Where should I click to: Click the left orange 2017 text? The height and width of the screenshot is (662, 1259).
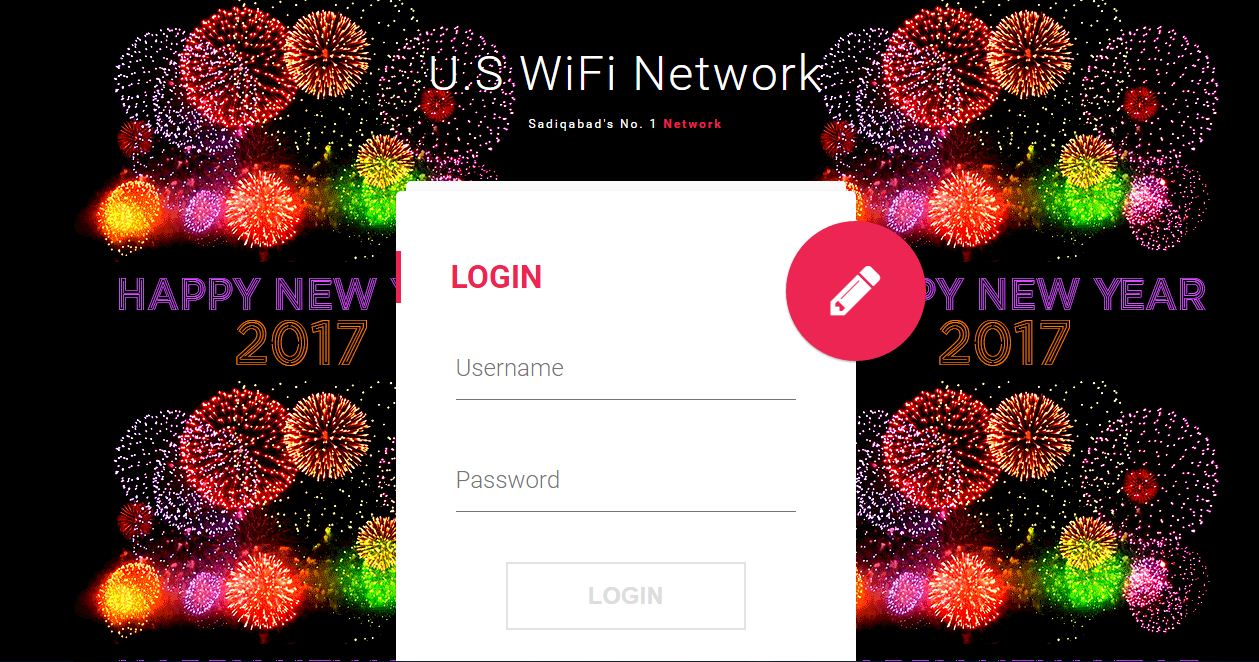click(x=302, y=343)
